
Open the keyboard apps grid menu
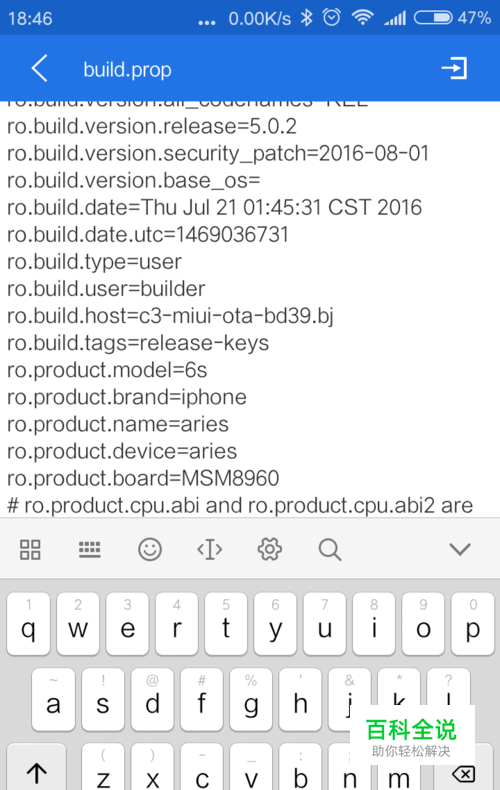coord(30,549)
